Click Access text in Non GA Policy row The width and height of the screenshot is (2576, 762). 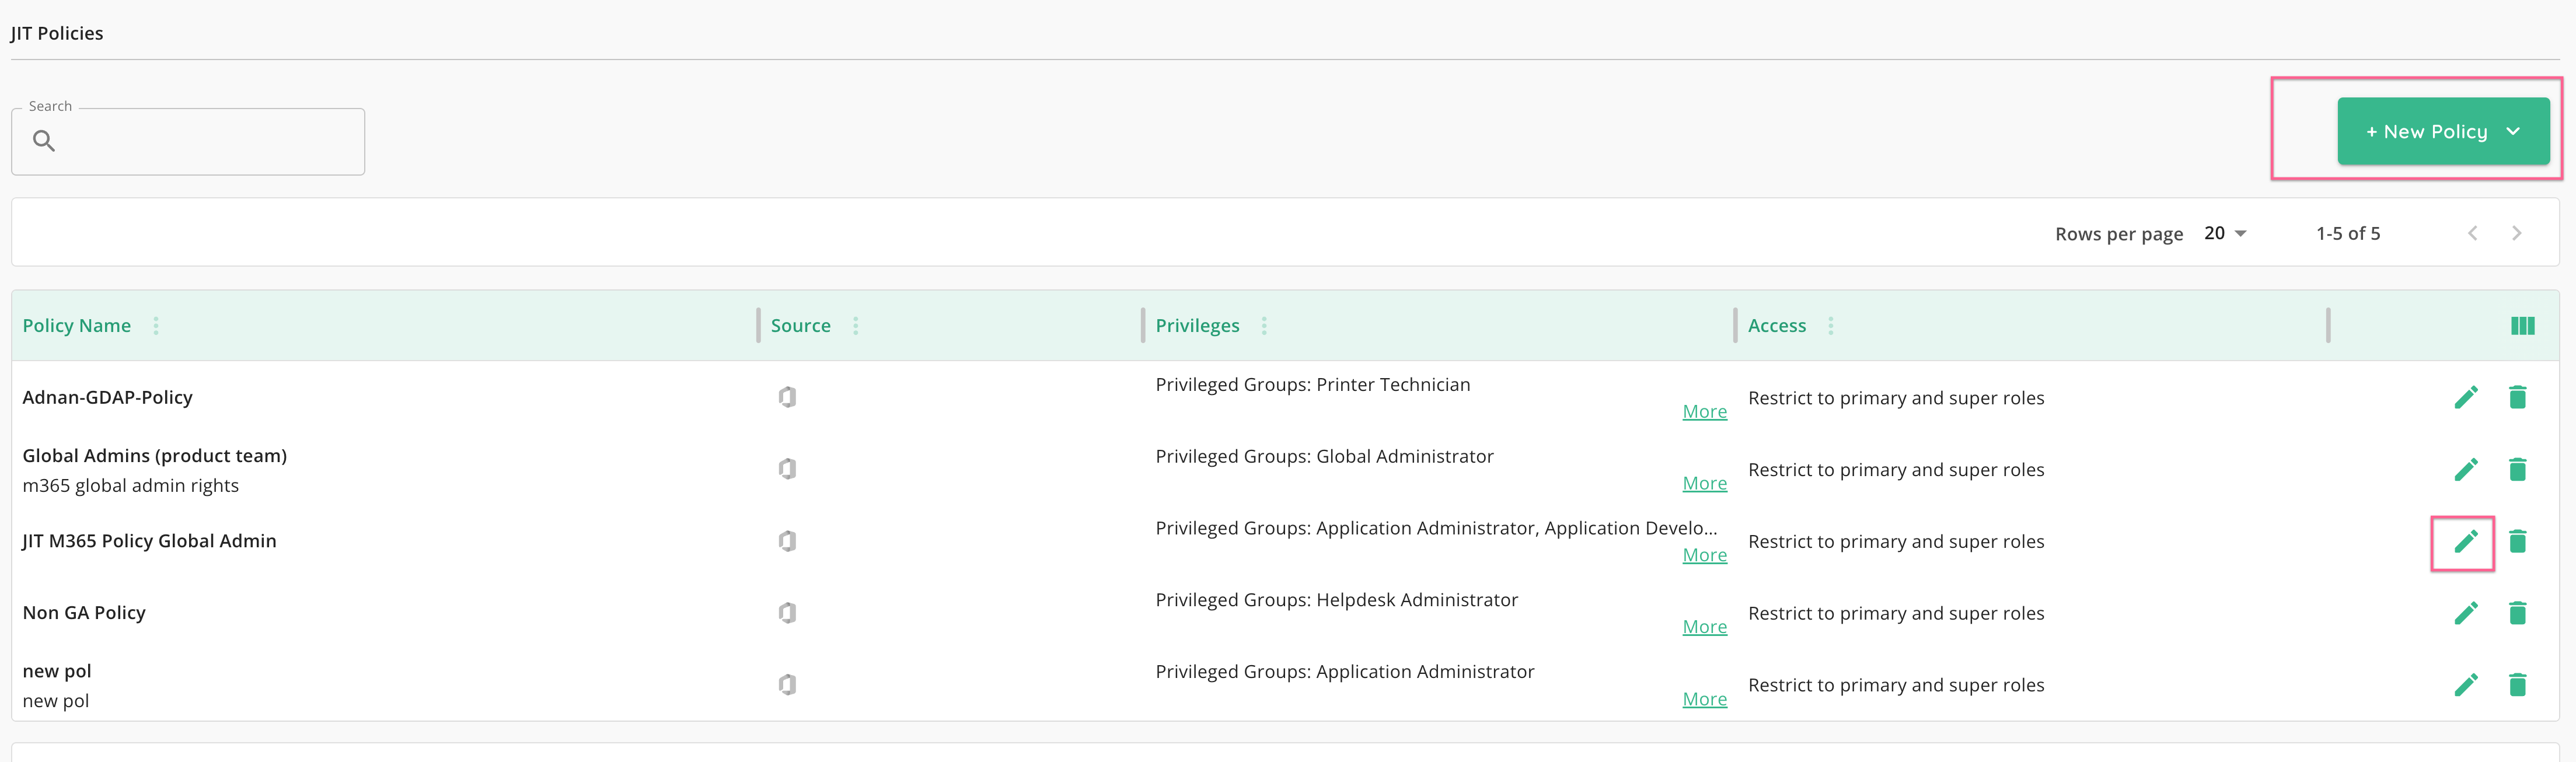pos(1896,614)
